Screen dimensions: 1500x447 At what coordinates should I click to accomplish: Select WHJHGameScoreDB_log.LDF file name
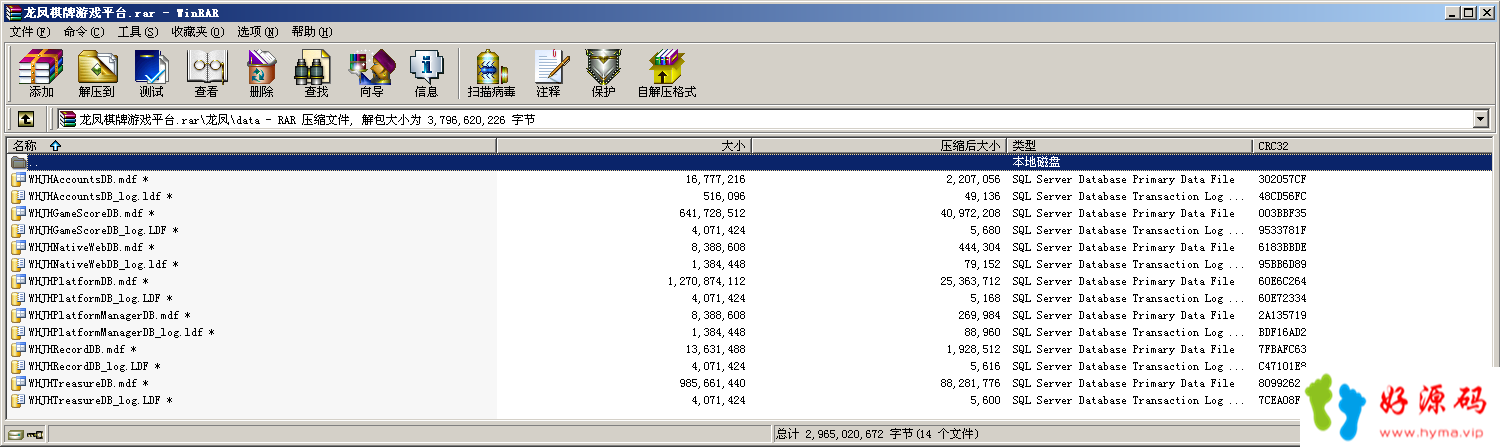tap(103, 231)
